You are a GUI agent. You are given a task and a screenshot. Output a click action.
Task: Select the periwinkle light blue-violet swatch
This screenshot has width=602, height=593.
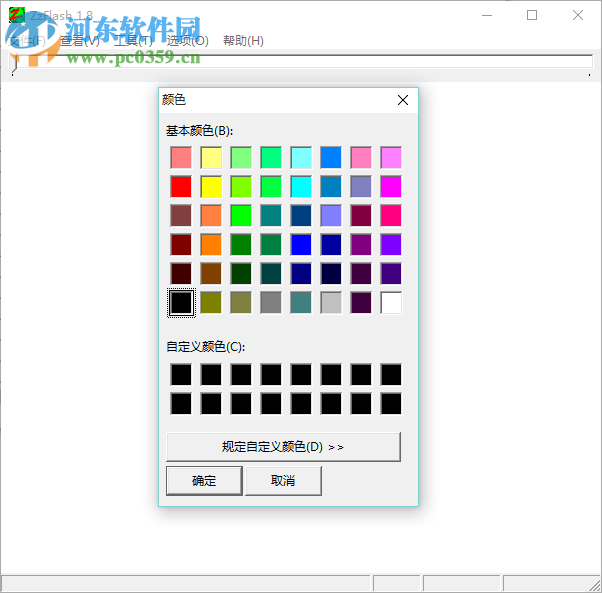331,215
